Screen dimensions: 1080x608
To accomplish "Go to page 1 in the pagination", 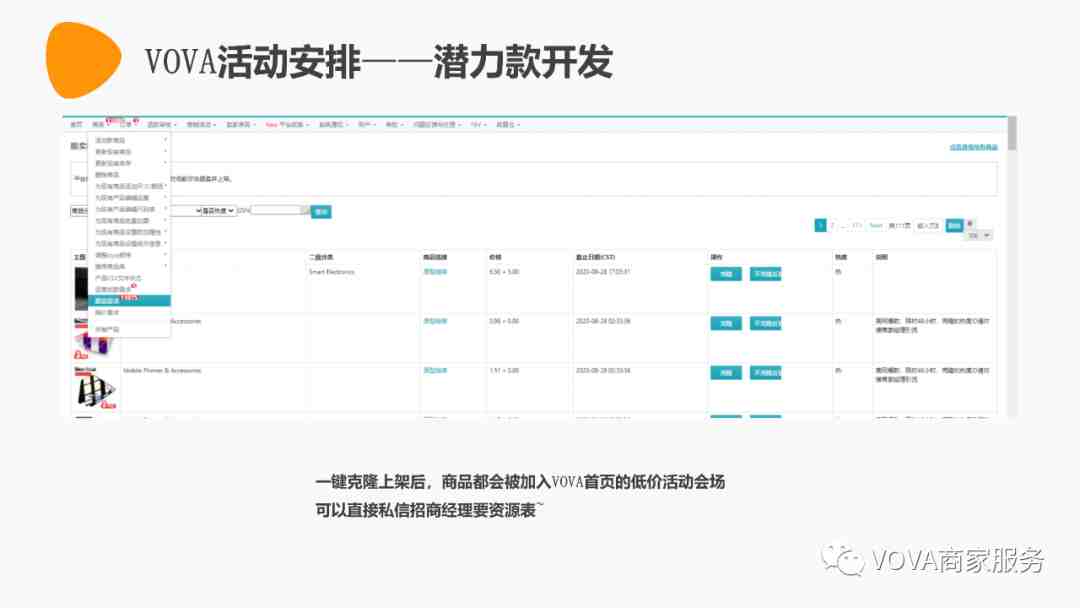I will pyautogui.click(x=820, y=225).
